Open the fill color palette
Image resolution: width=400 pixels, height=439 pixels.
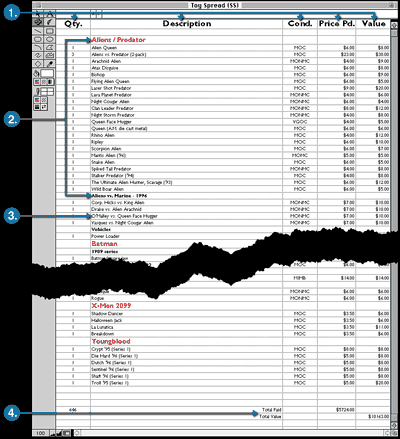coord(37,82)
